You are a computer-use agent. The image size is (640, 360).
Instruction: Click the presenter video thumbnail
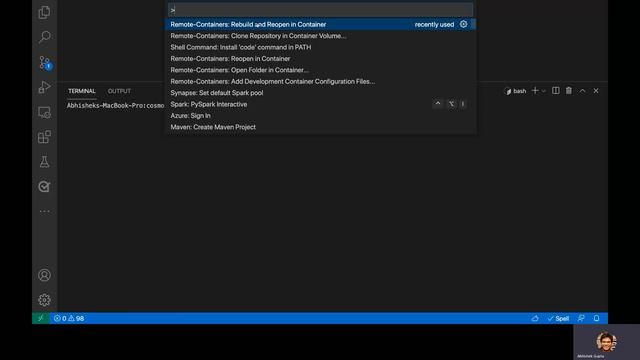pos(607,342)
